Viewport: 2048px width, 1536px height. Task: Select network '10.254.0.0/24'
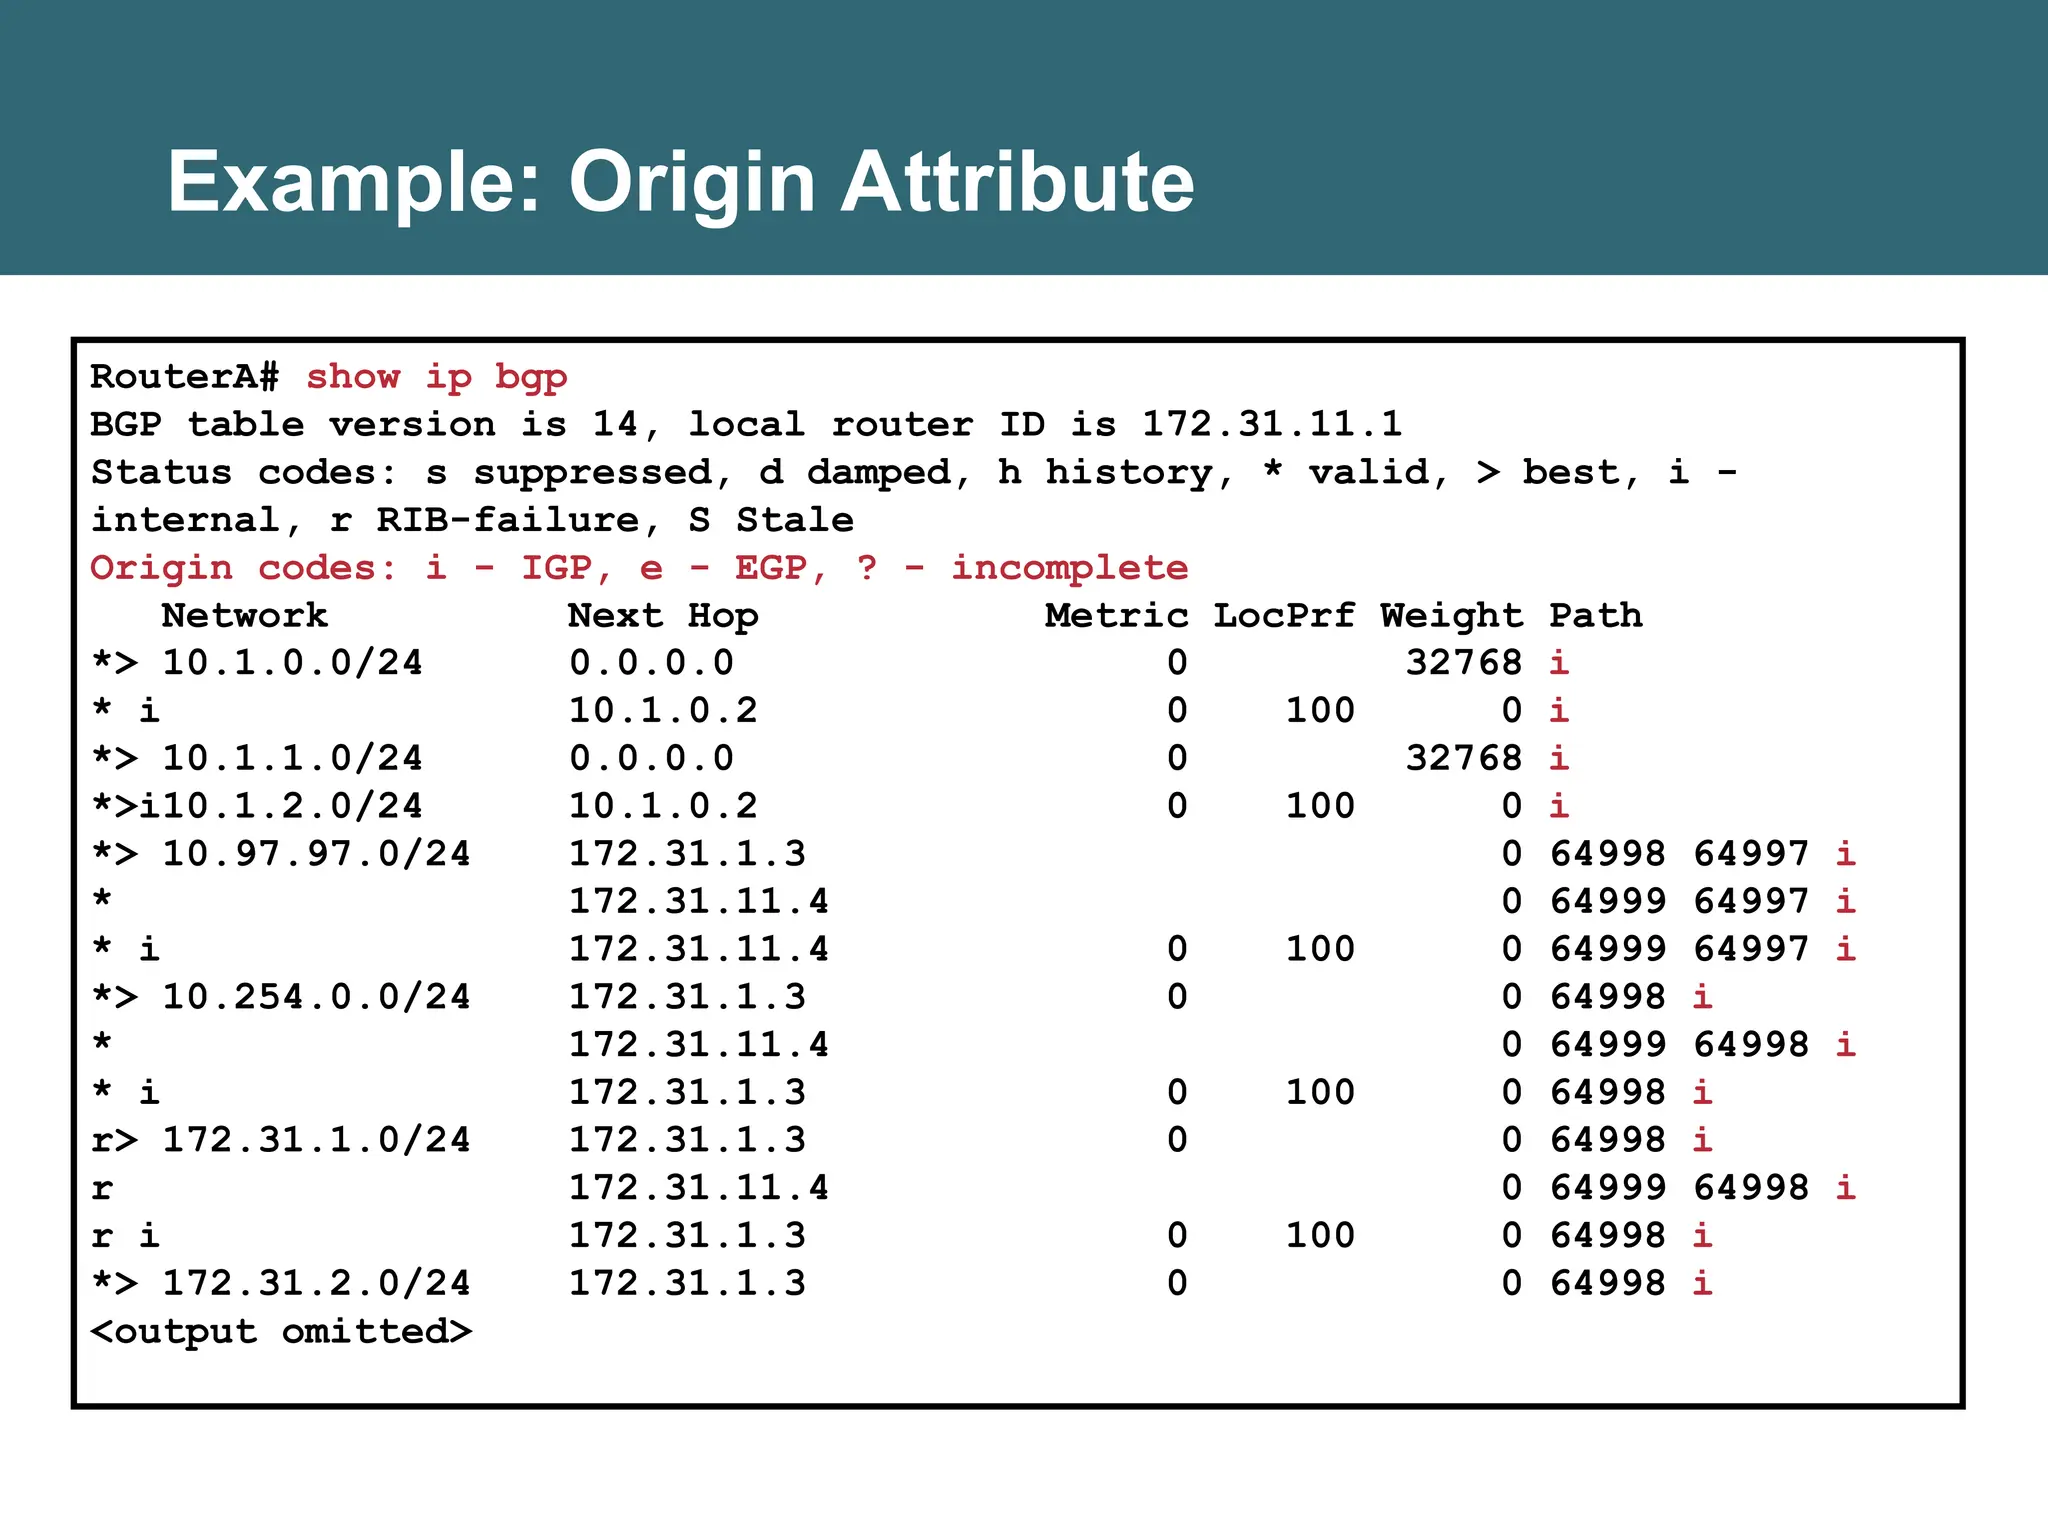(317, 998)
